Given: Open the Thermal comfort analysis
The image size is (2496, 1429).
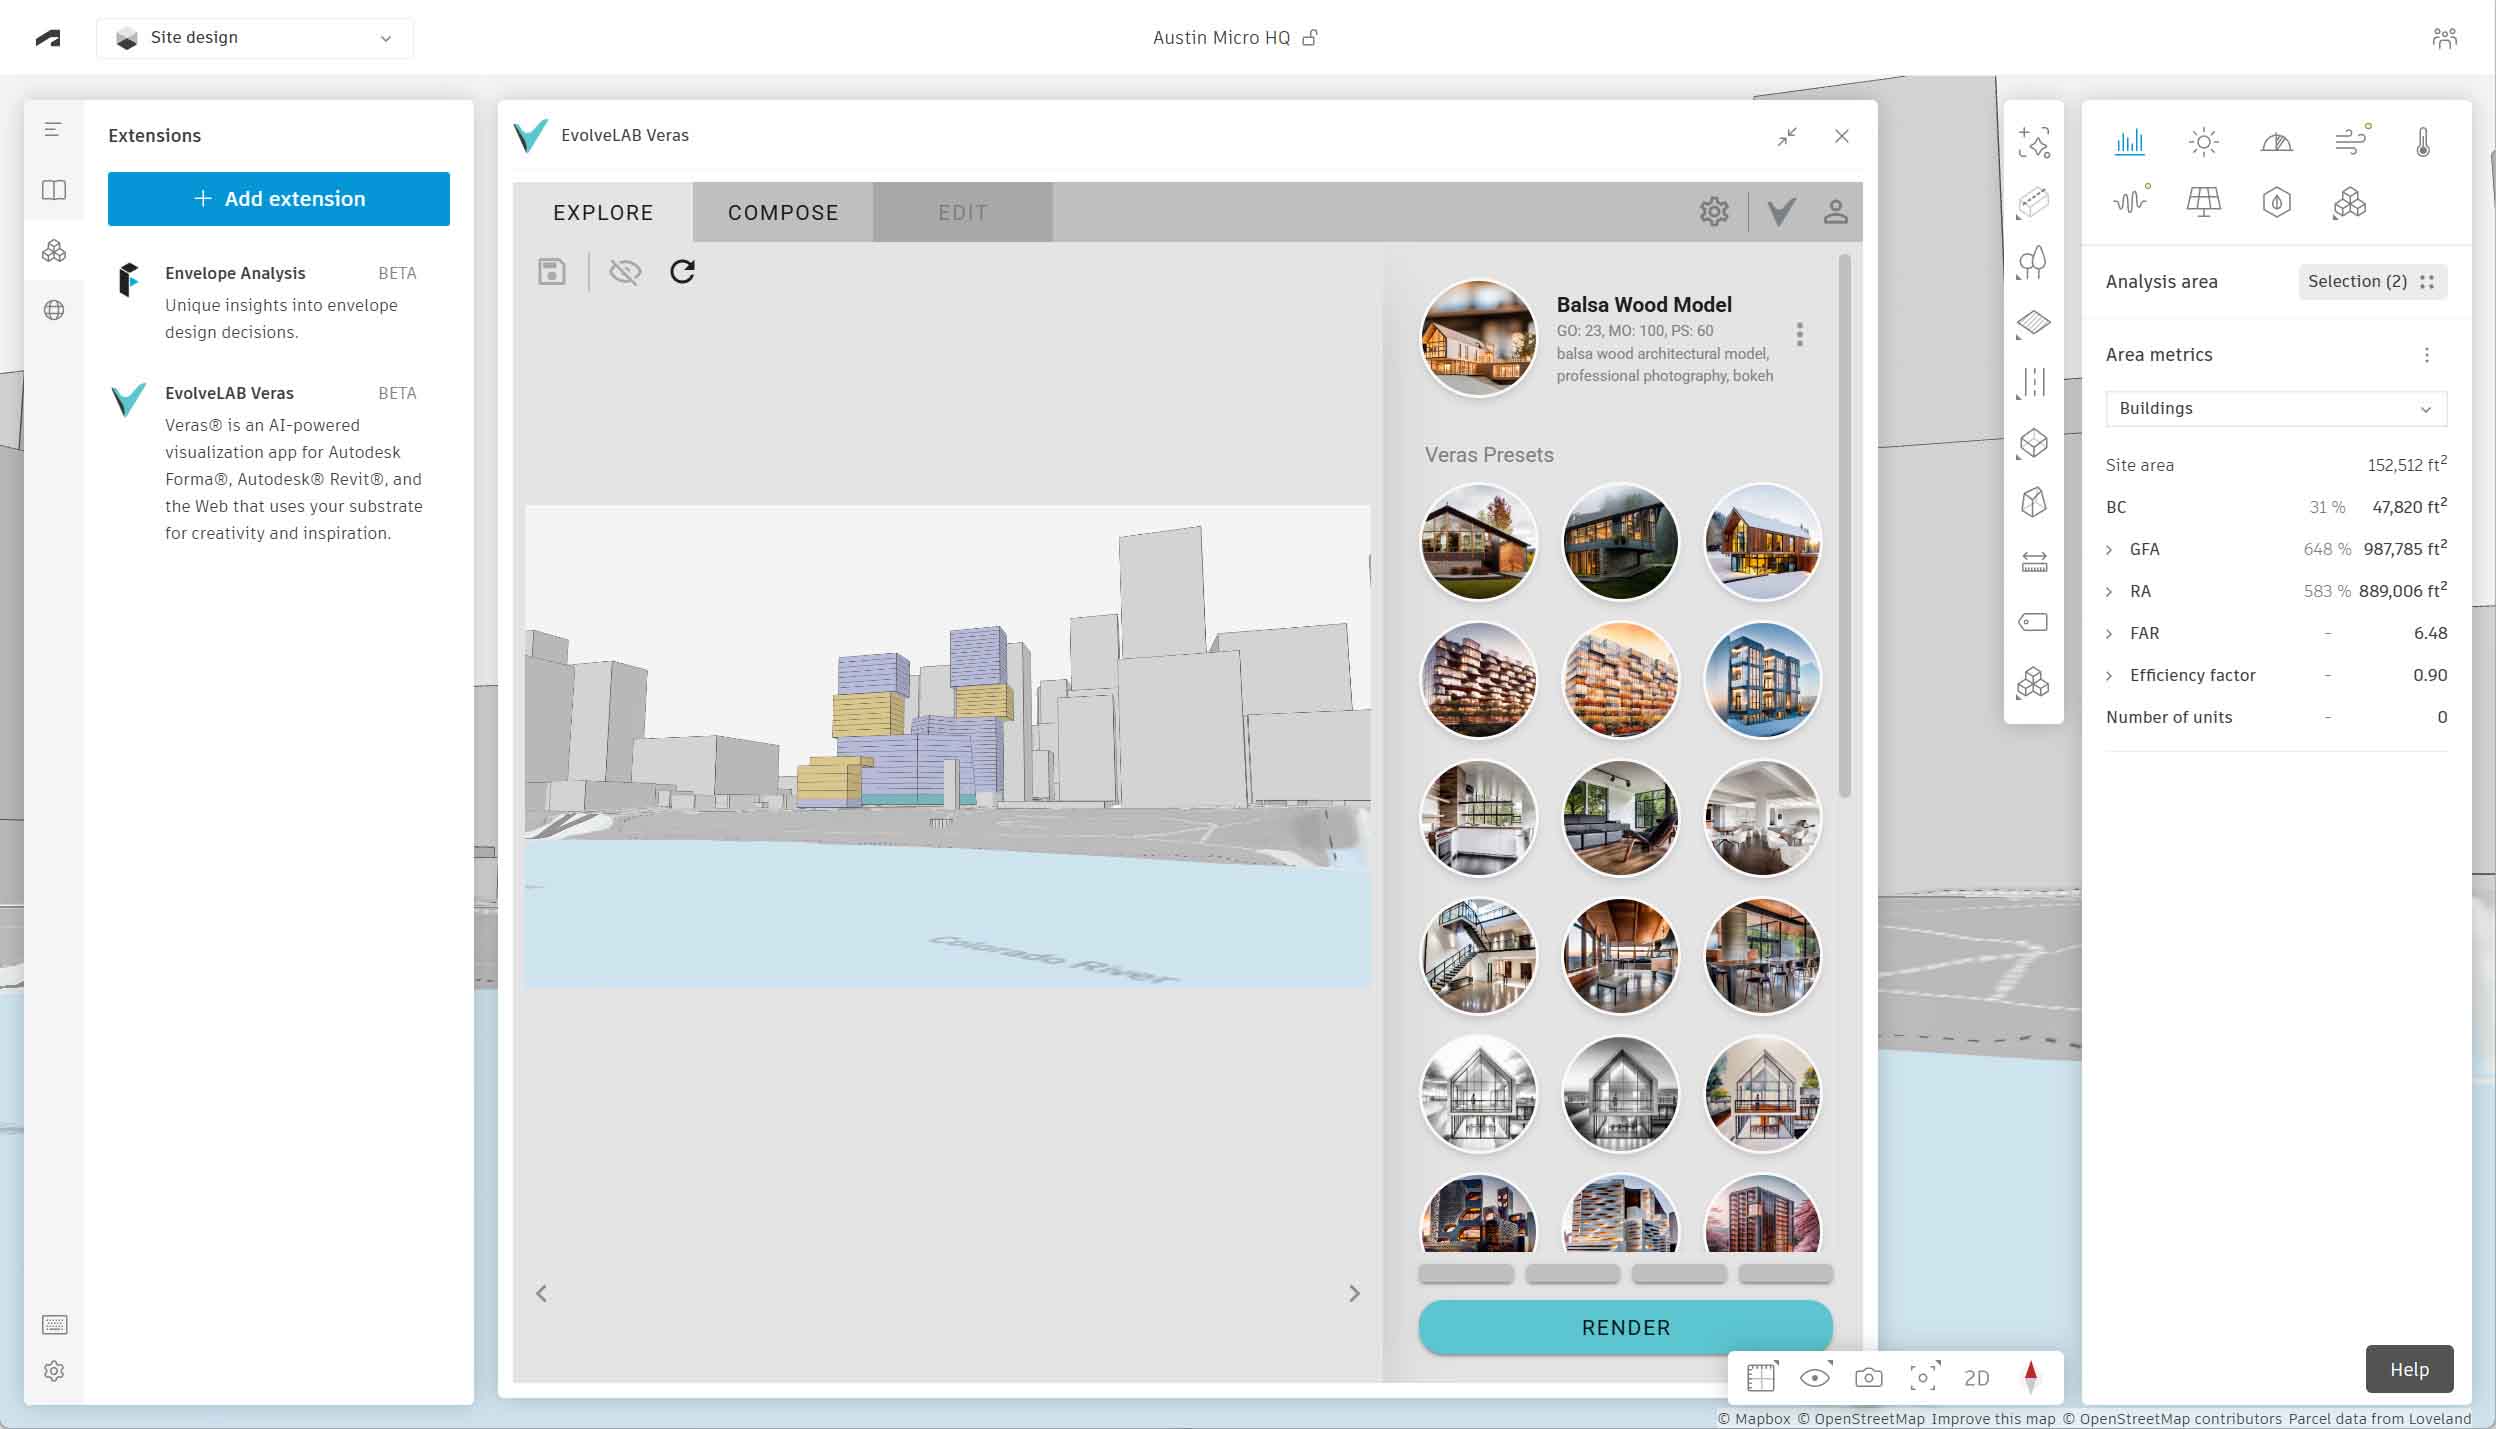Looking at the screenshot, I should (x=2423, y=143).
